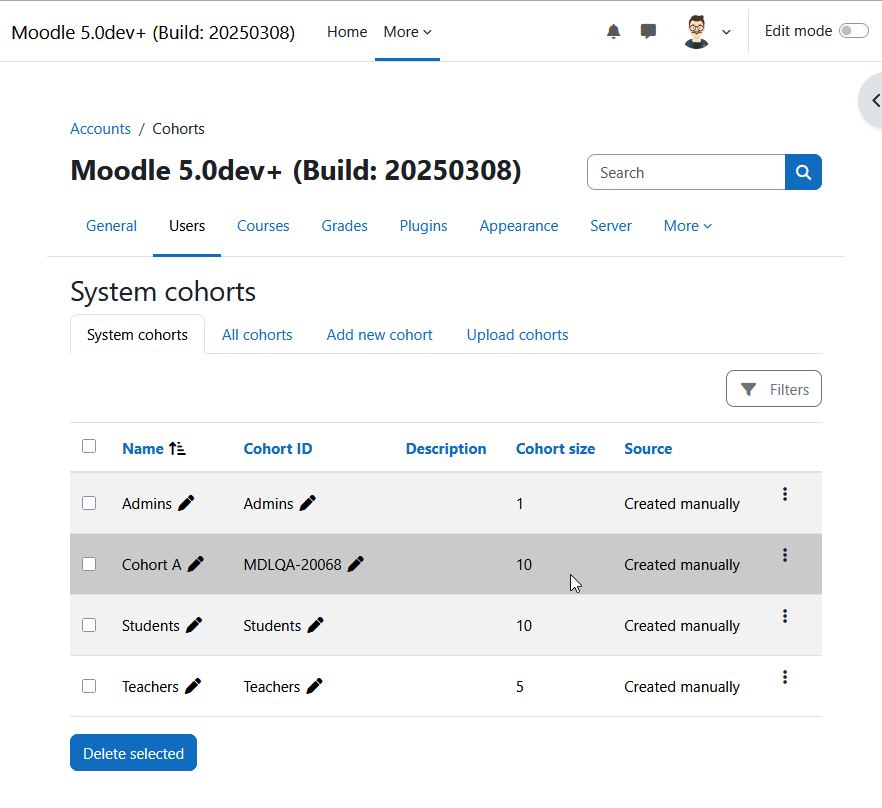Edit Admins cohort name pencil icon
This screenshot has height=808, width=882.
pos(186,503)
